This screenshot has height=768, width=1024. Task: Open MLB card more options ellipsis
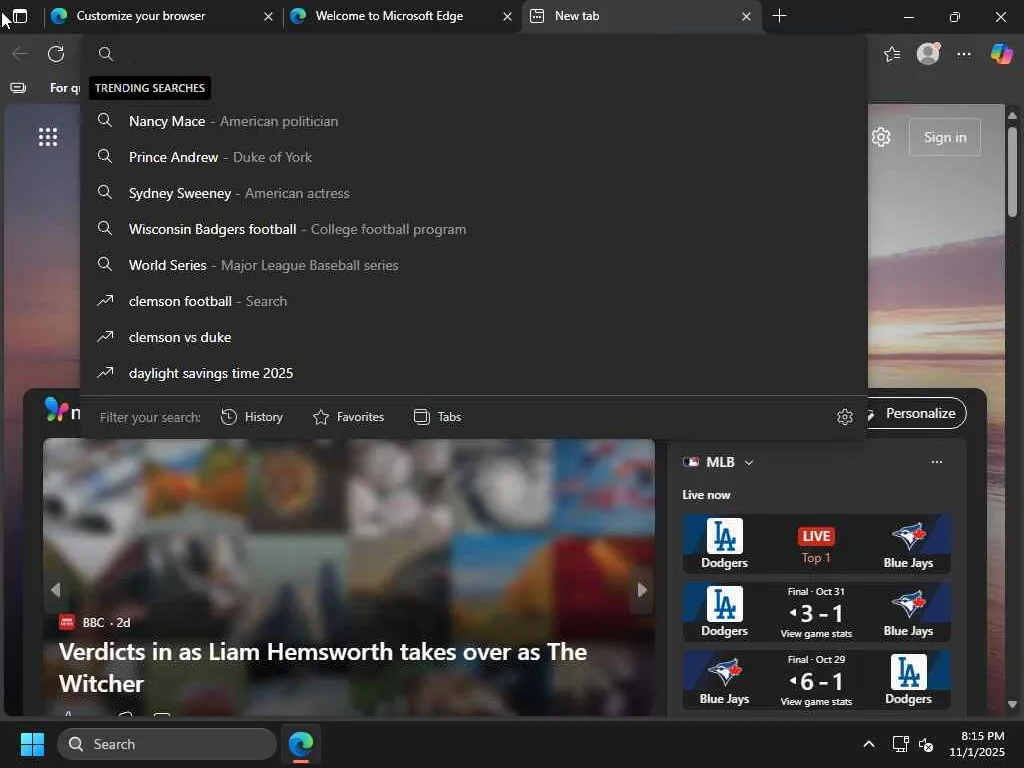[x=936, y=462]
